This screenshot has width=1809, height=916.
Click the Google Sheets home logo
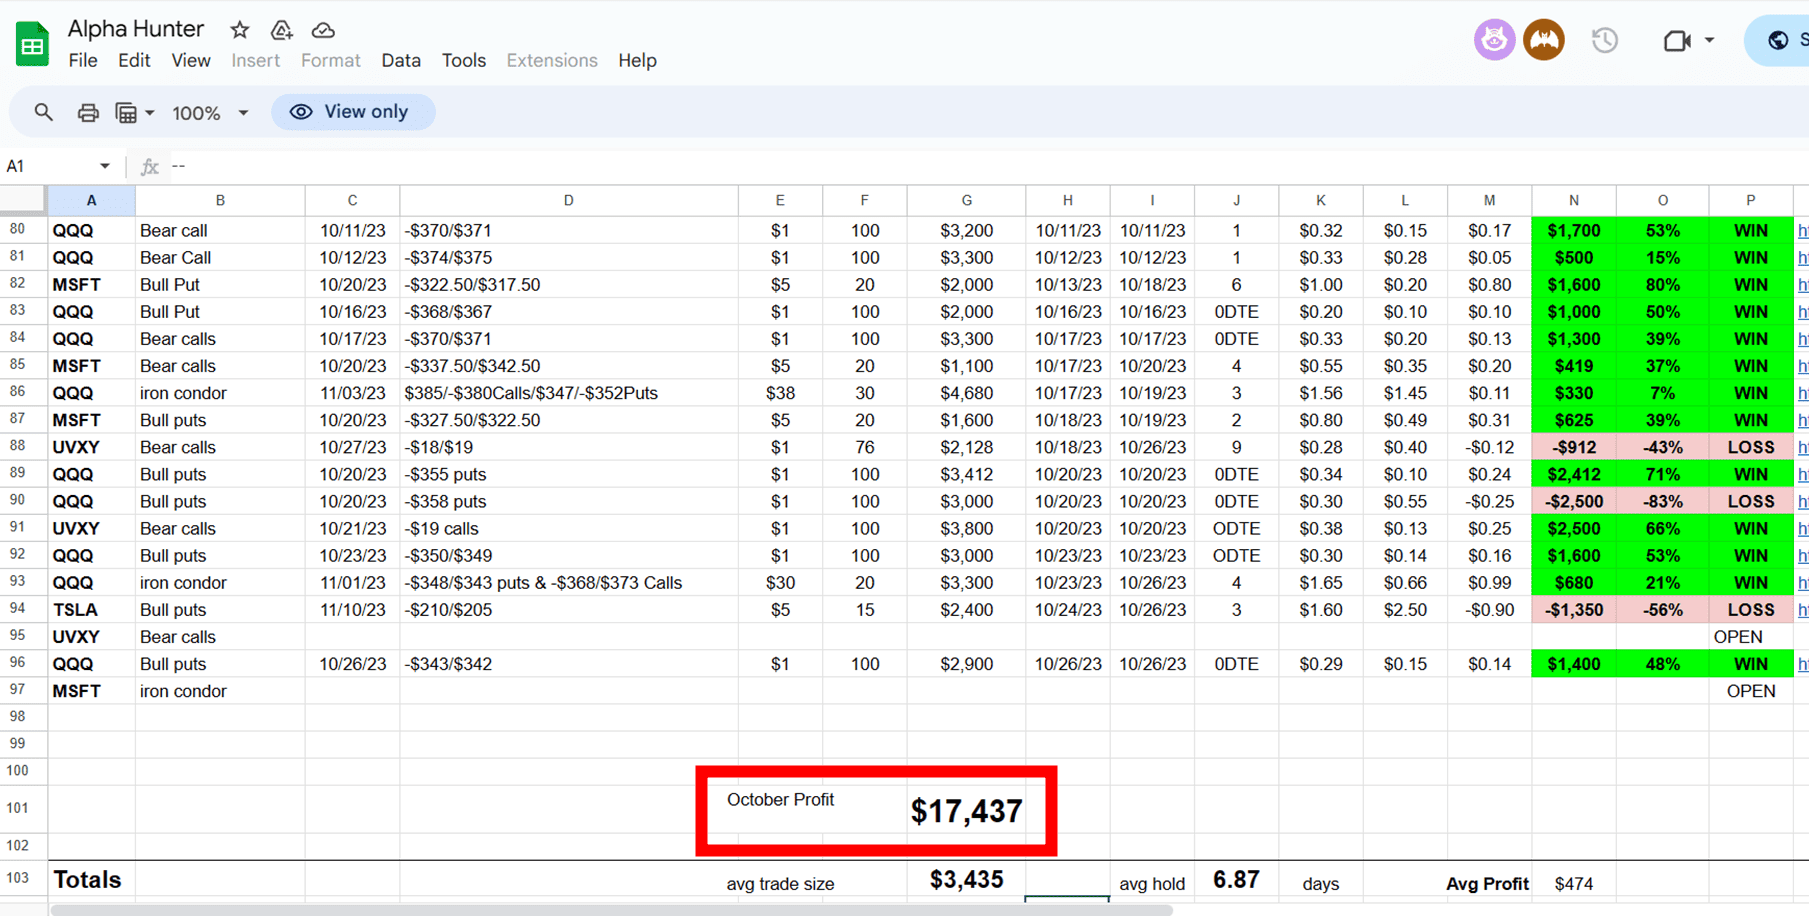click(32, 44)
